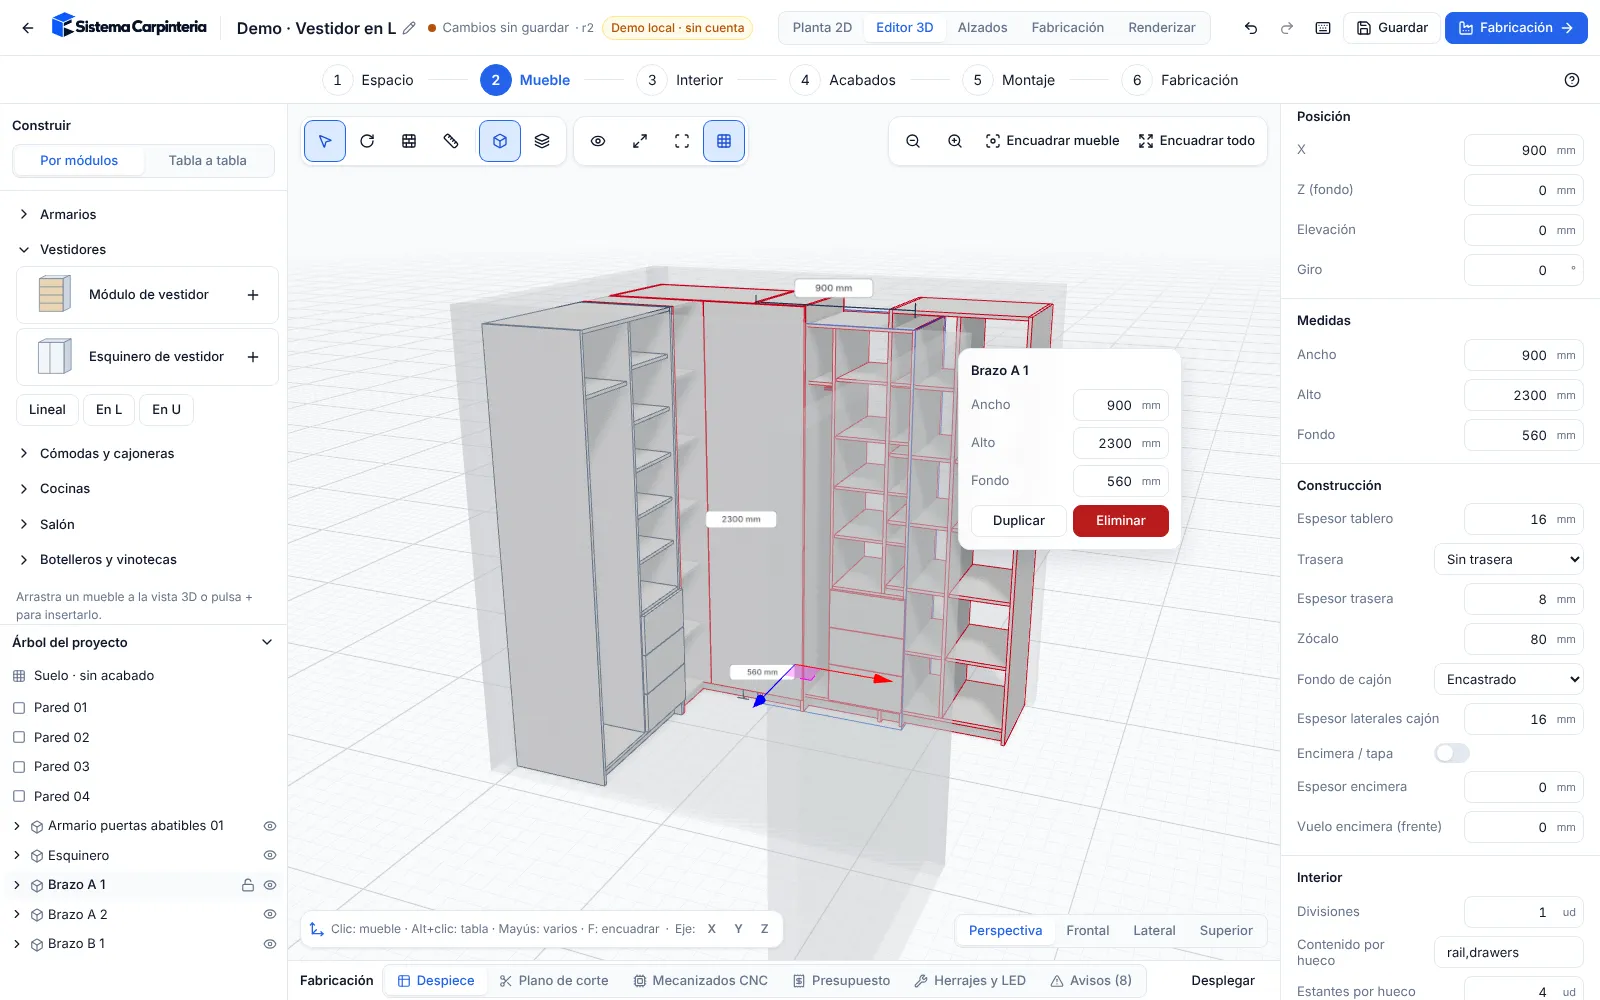Screen dimensions: 1600x1000
Task: Hide Brazo B 1 in tree
Action: coord(270,944)
